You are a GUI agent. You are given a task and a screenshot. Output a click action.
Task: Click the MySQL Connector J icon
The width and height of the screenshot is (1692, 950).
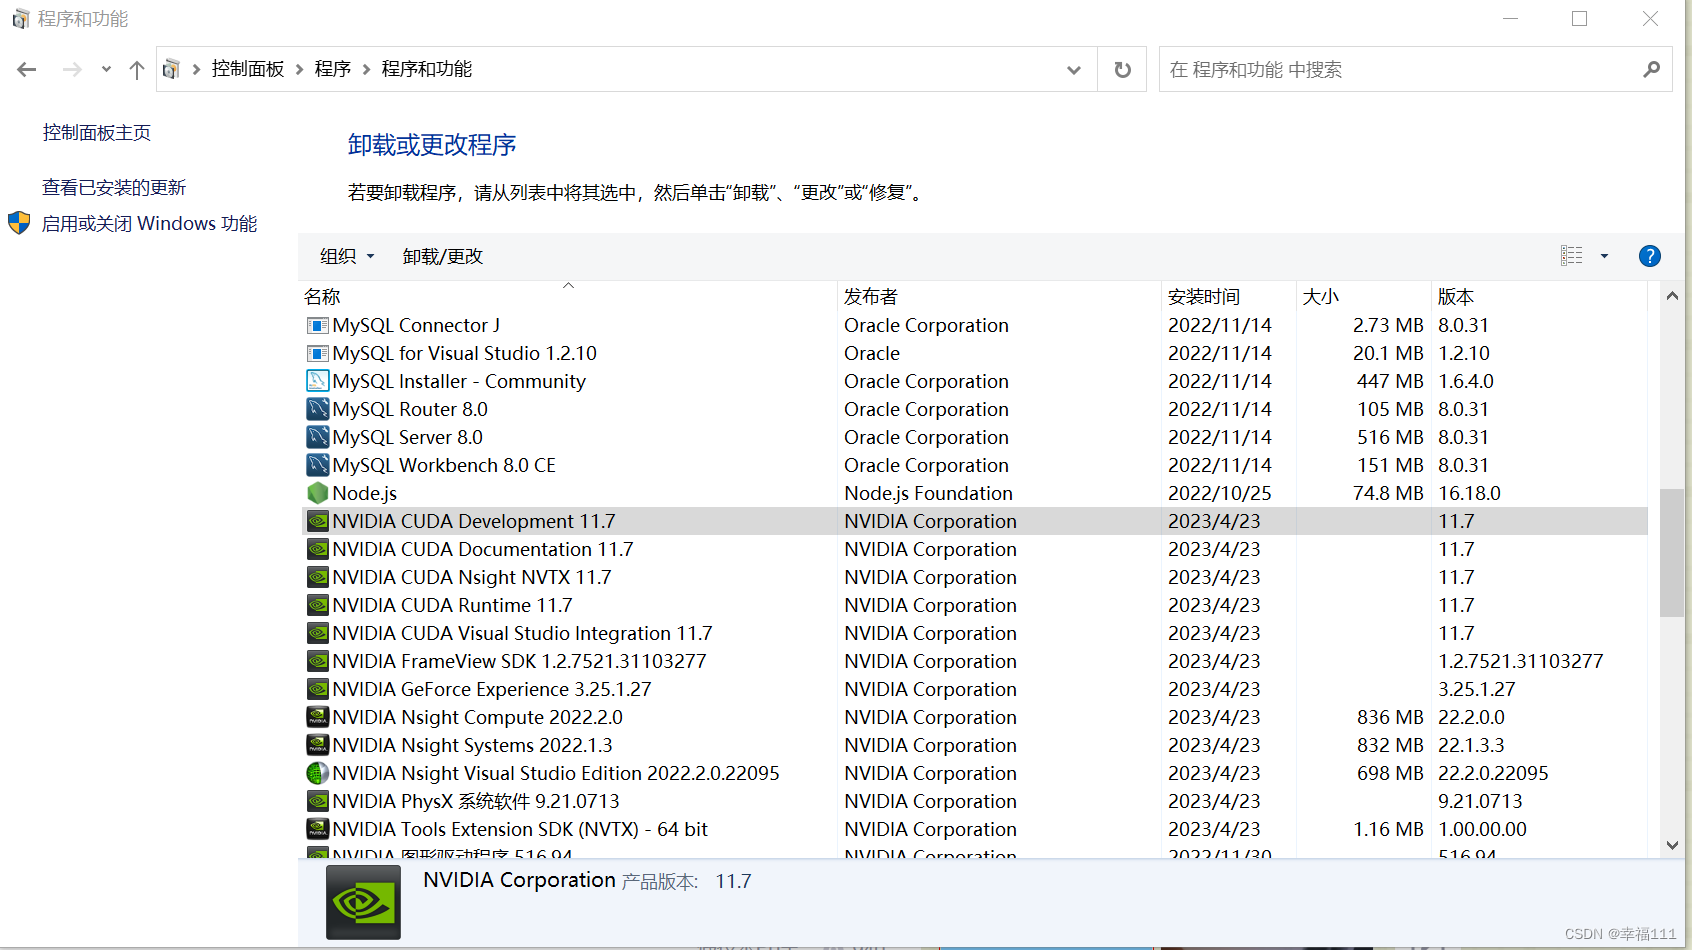click(317, 325)
